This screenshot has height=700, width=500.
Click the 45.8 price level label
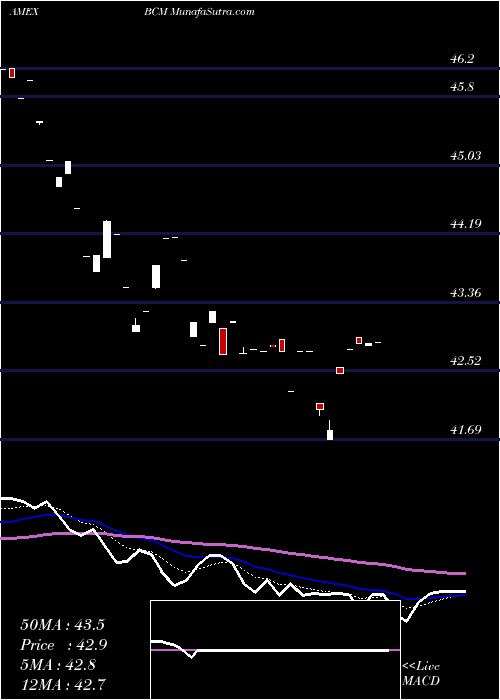[462, 87]
